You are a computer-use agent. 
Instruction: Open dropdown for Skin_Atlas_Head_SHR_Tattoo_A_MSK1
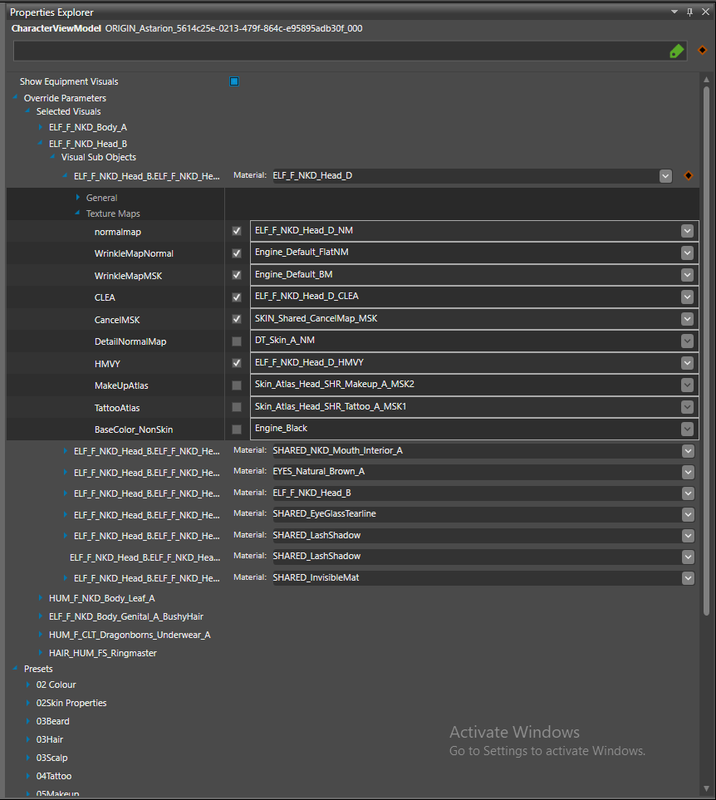tap(687, 407)
